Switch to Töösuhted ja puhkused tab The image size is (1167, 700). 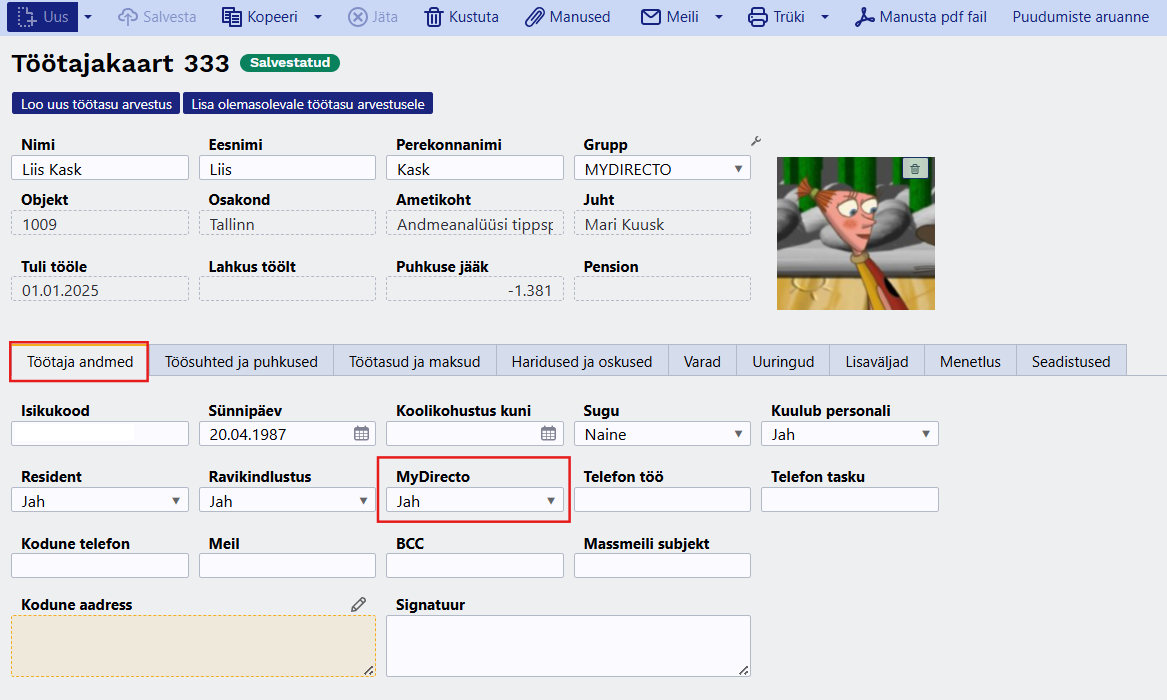point(241,362)
